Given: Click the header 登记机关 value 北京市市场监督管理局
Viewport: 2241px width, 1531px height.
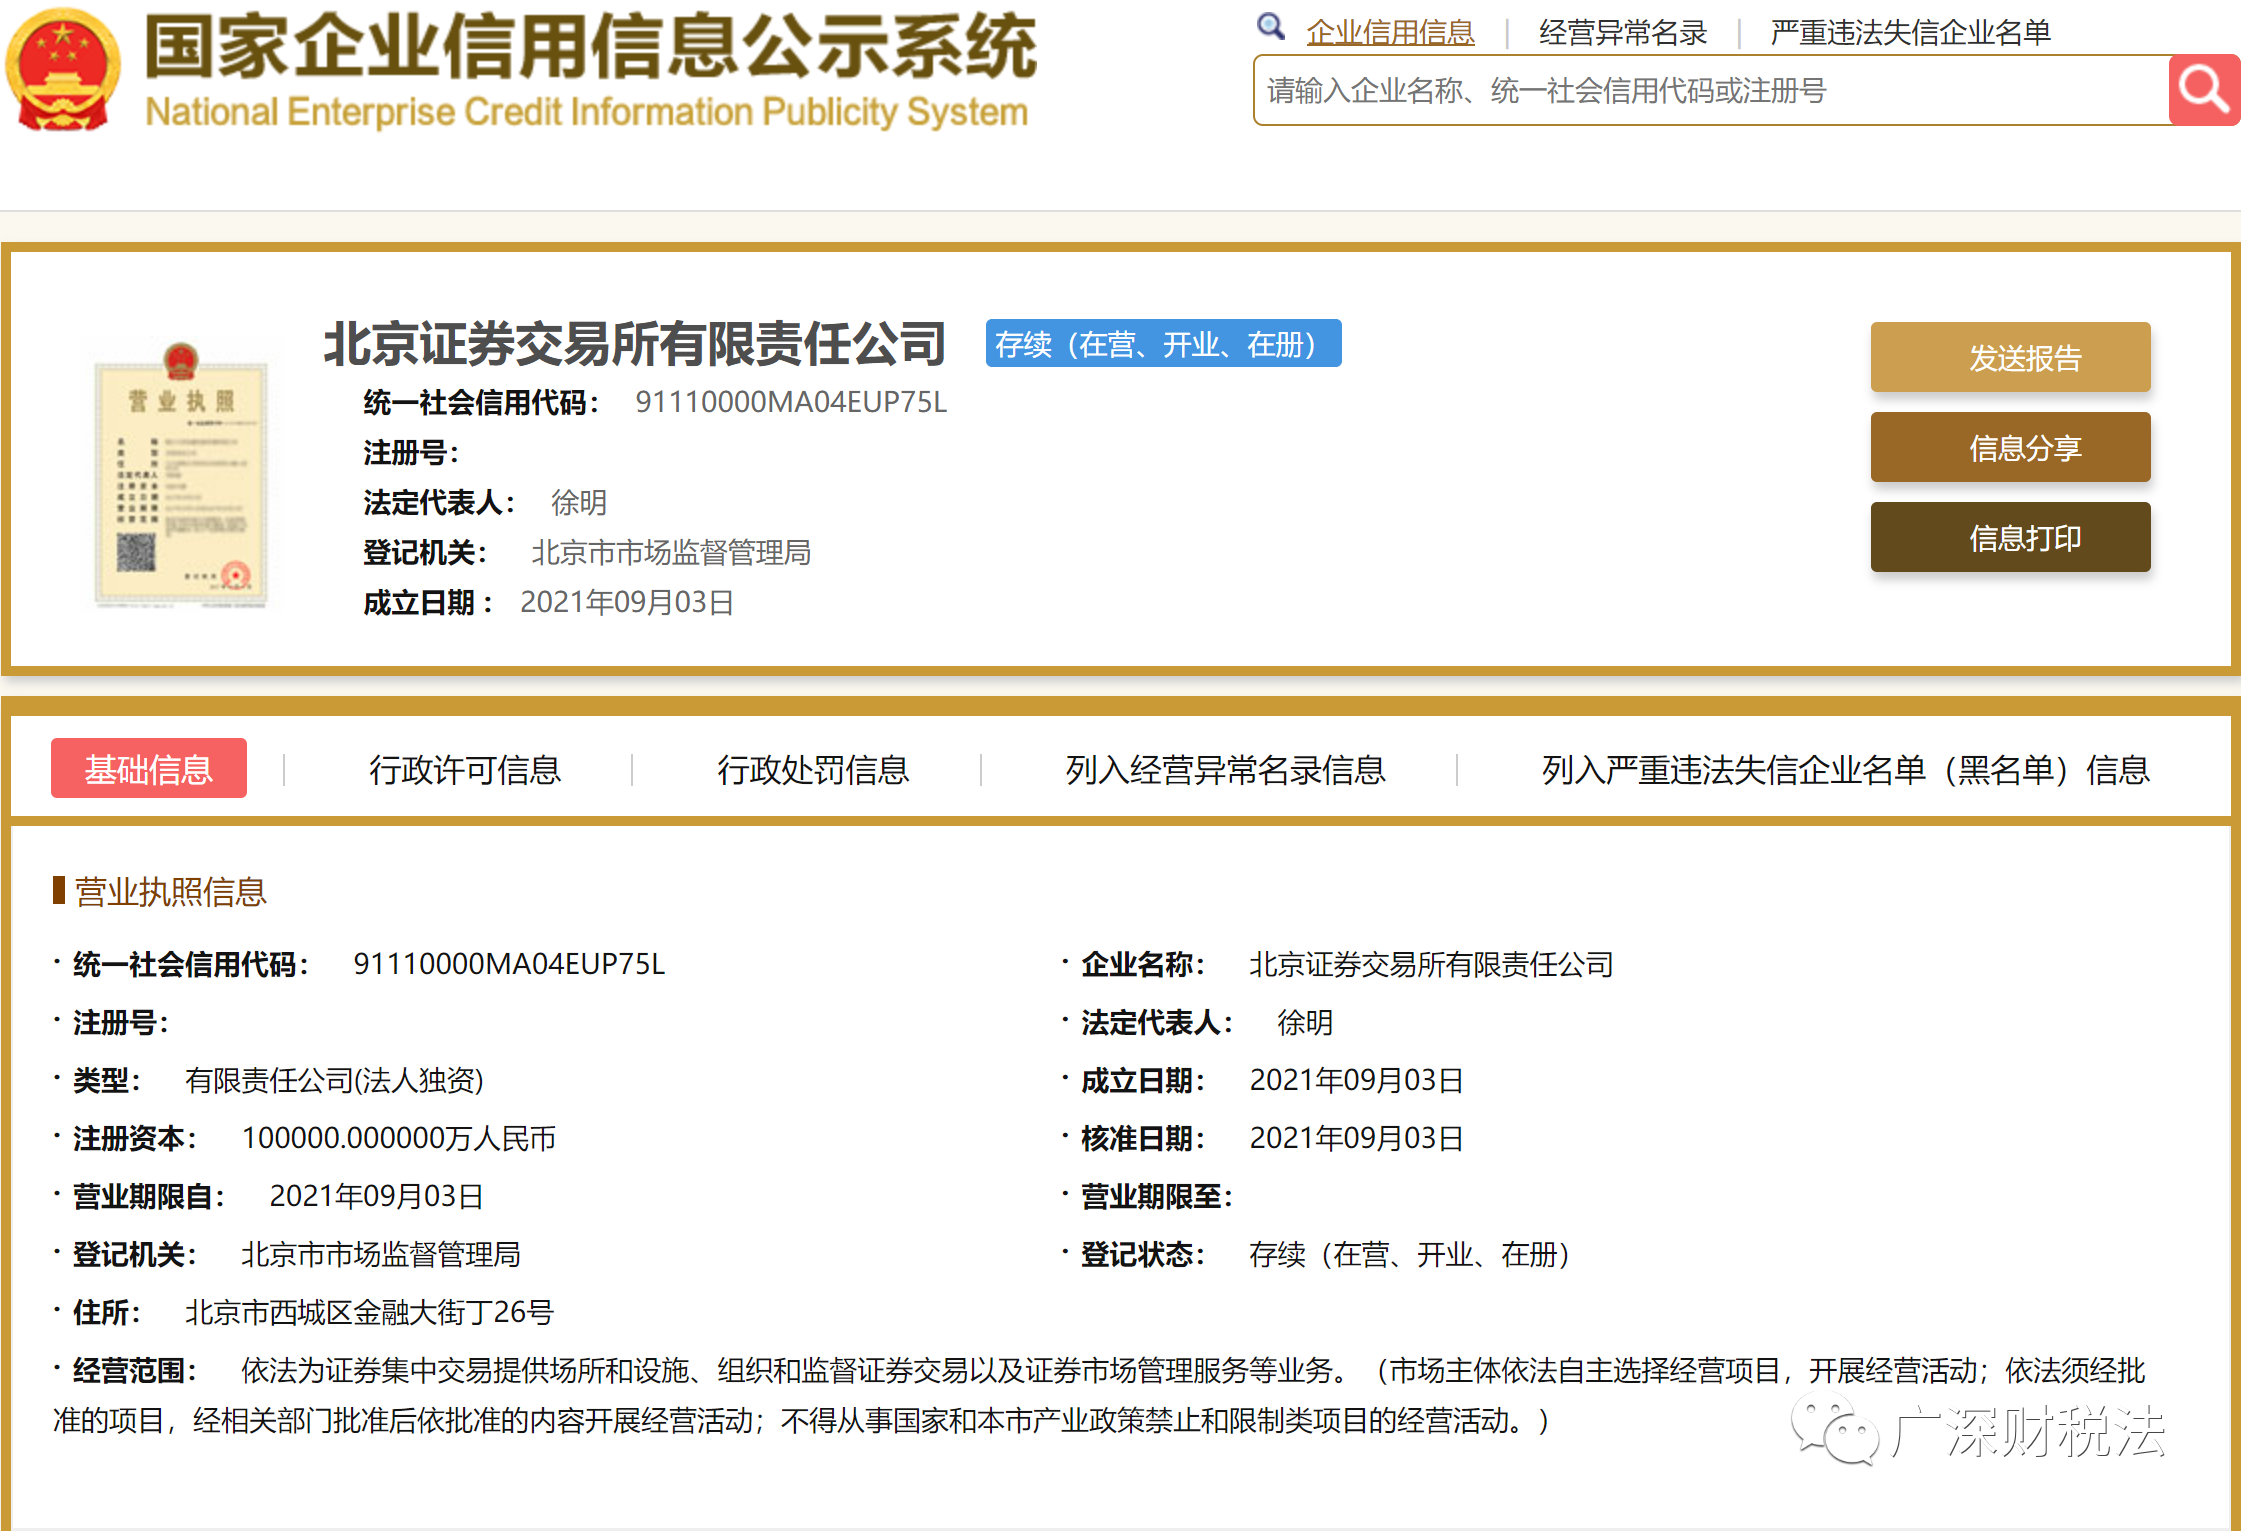Looking at the screenshot, I should coord(671,552).
